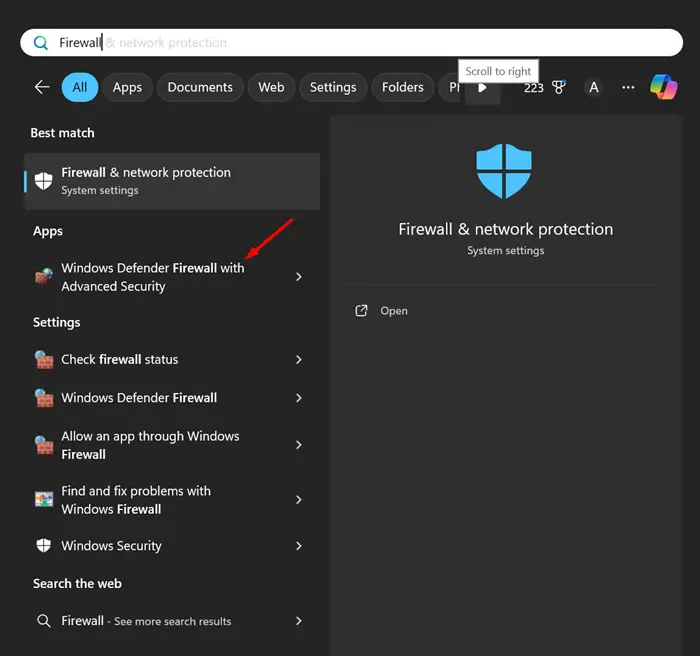The height and width of the screenshot is (656, 700).
Task: Click the large blue Firewall shield icon
Action: pyautogui.click(x=504, y=171)
